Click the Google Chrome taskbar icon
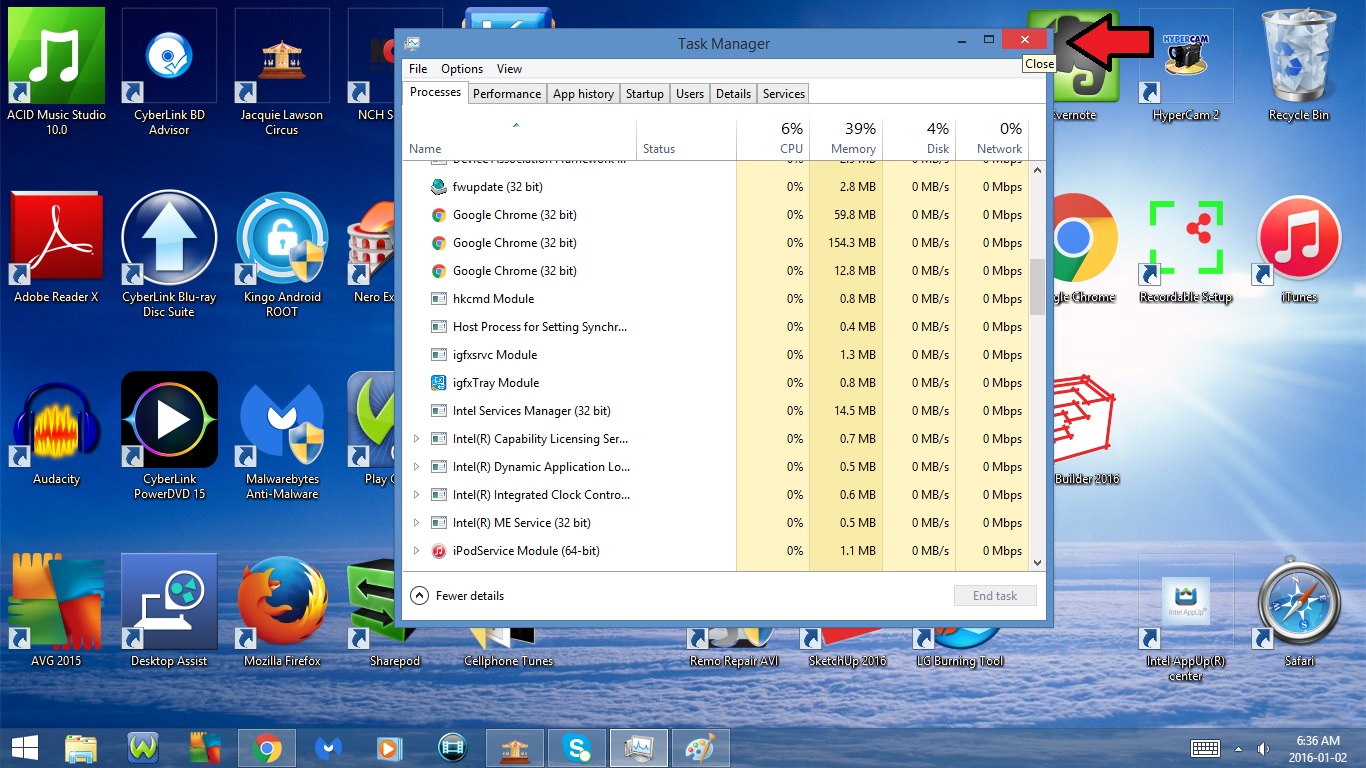The image size is (1366, 768). click(266, 747)
